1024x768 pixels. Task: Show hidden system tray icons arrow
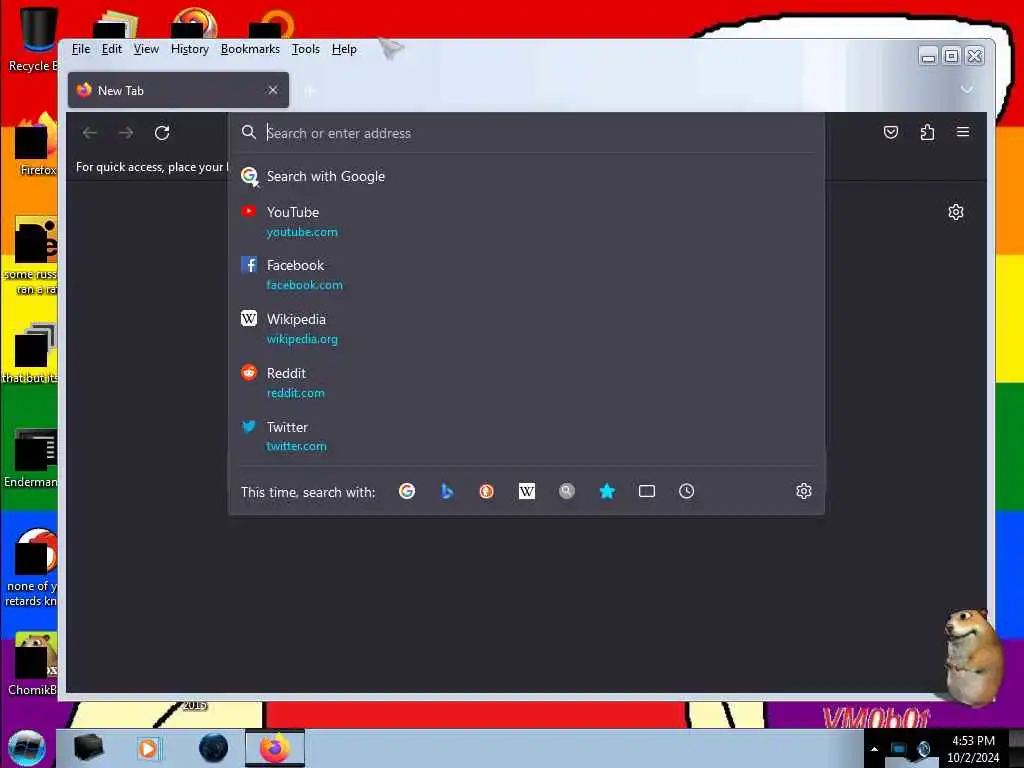[874, 749]
